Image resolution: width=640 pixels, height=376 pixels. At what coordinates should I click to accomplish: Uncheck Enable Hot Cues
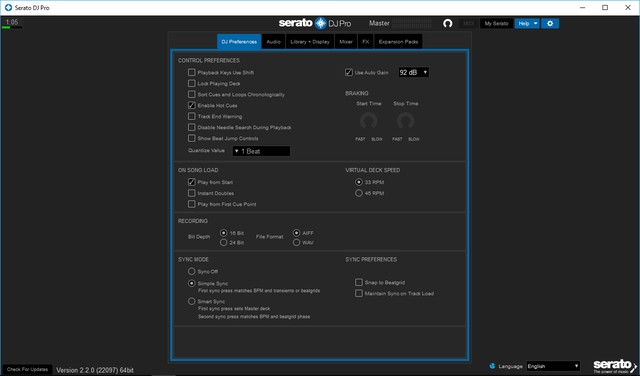click(x=191, y=105)
